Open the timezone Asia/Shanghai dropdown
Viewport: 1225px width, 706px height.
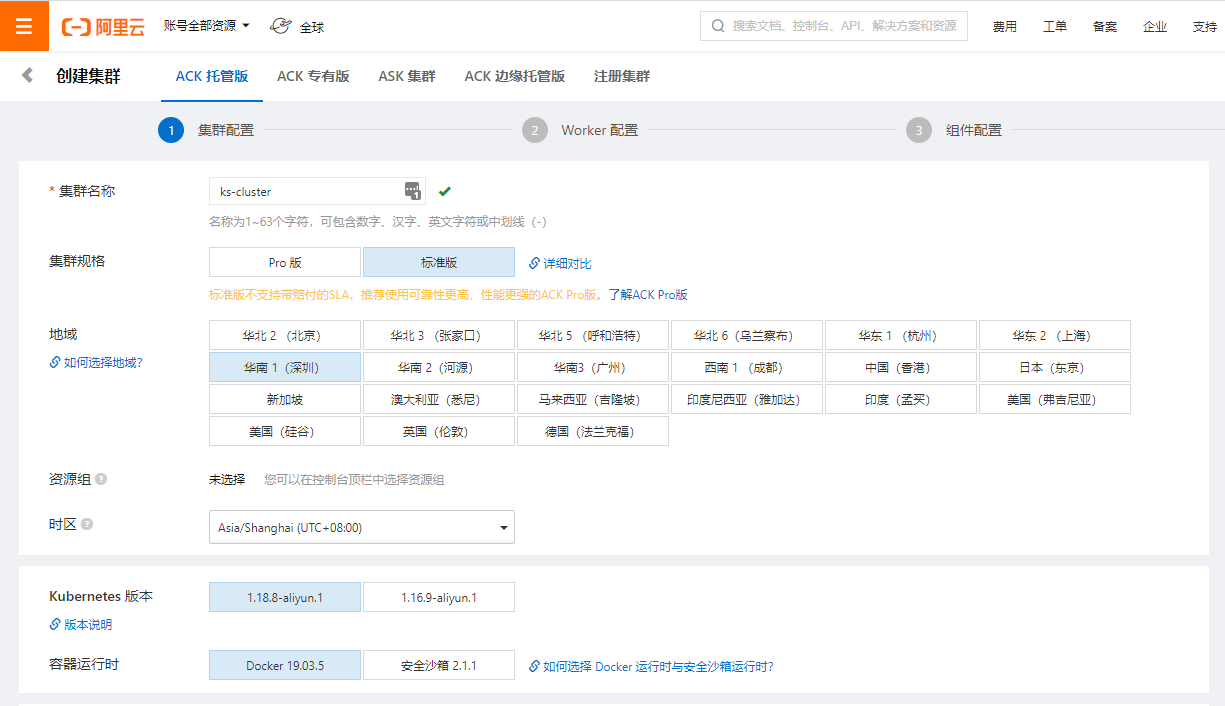coord(362,527)
